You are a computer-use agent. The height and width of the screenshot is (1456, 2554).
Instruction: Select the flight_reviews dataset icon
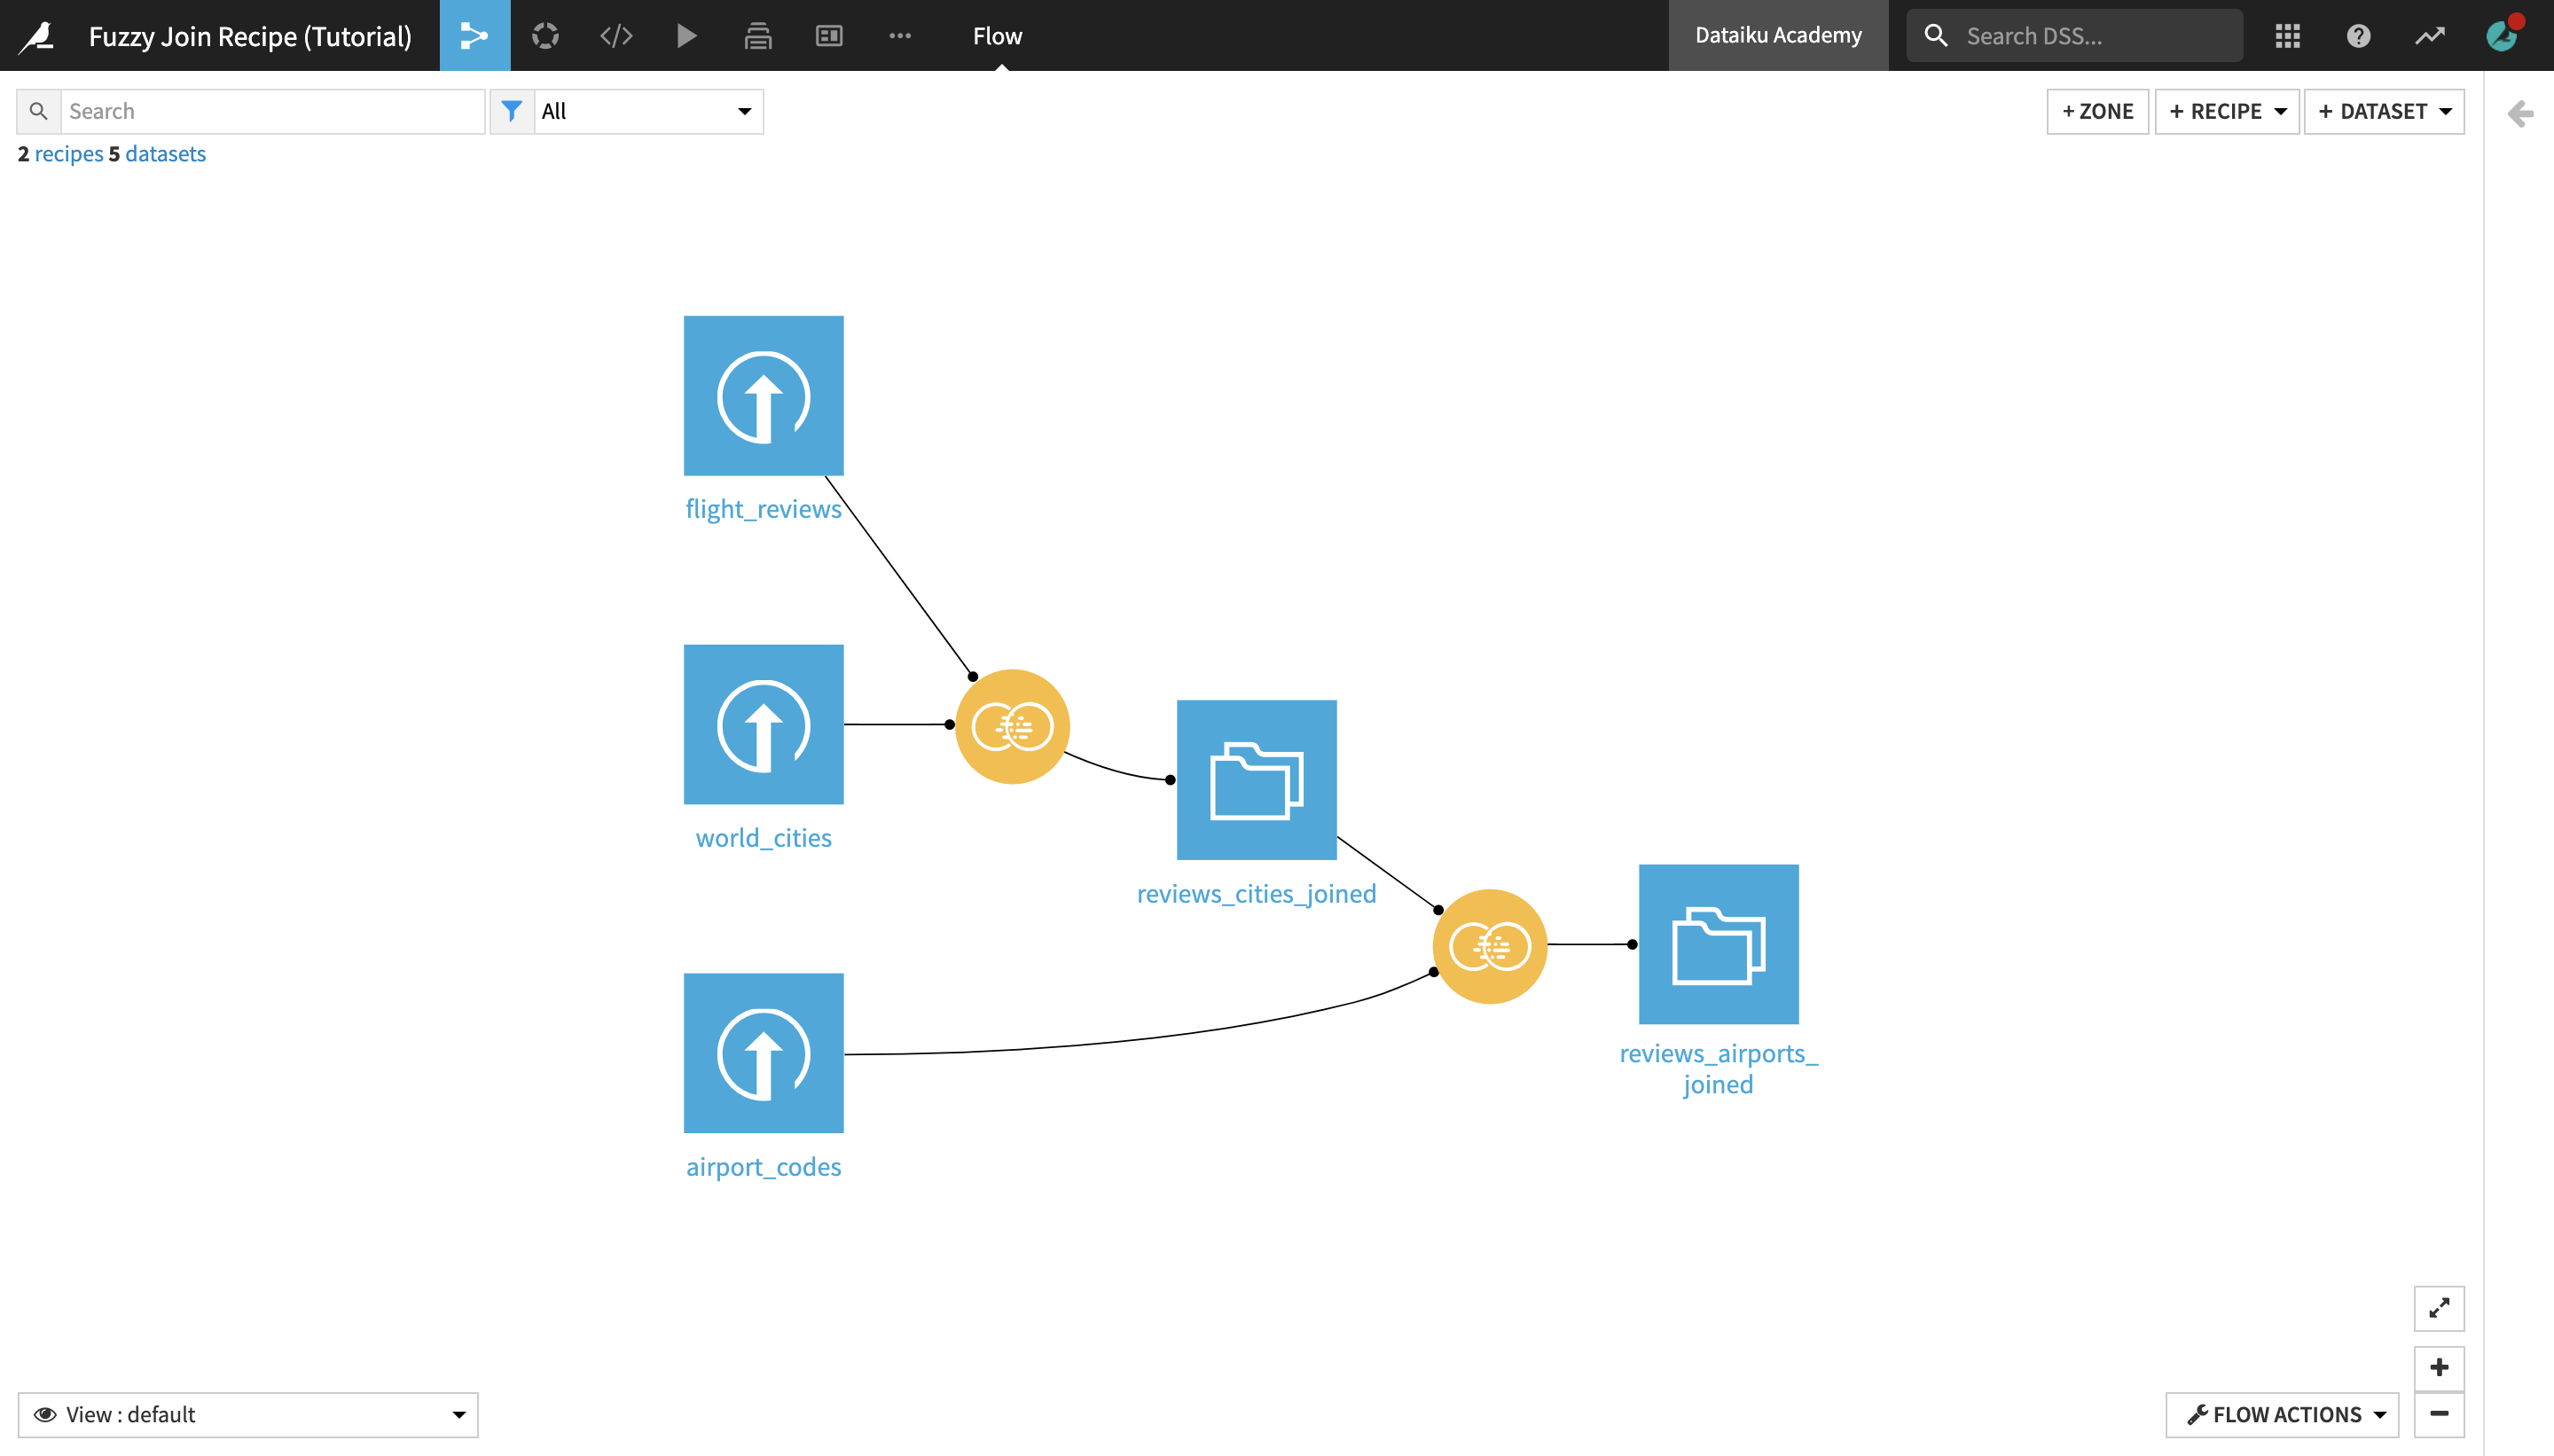(x=764, y=396)
